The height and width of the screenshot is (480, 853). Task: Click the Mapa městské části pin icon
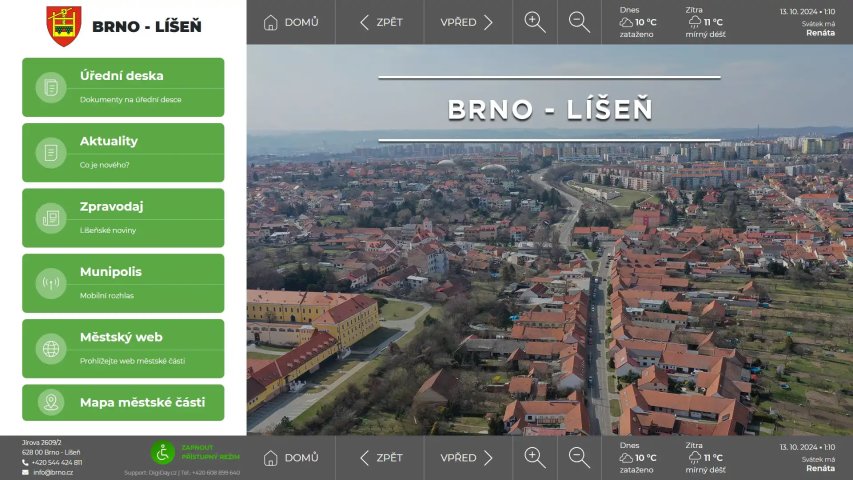[x=51, y=402]
